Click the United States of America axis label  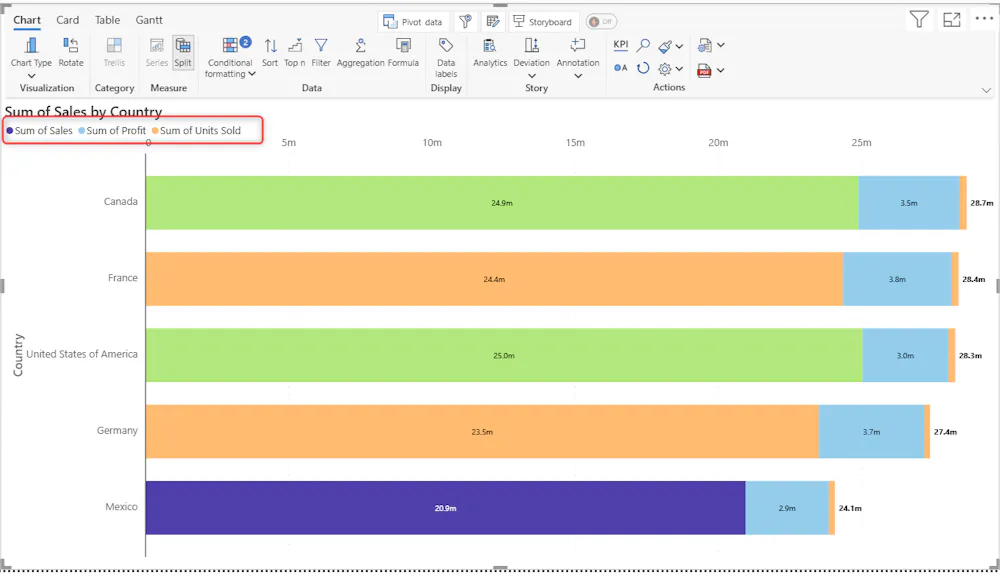point(82,354)
